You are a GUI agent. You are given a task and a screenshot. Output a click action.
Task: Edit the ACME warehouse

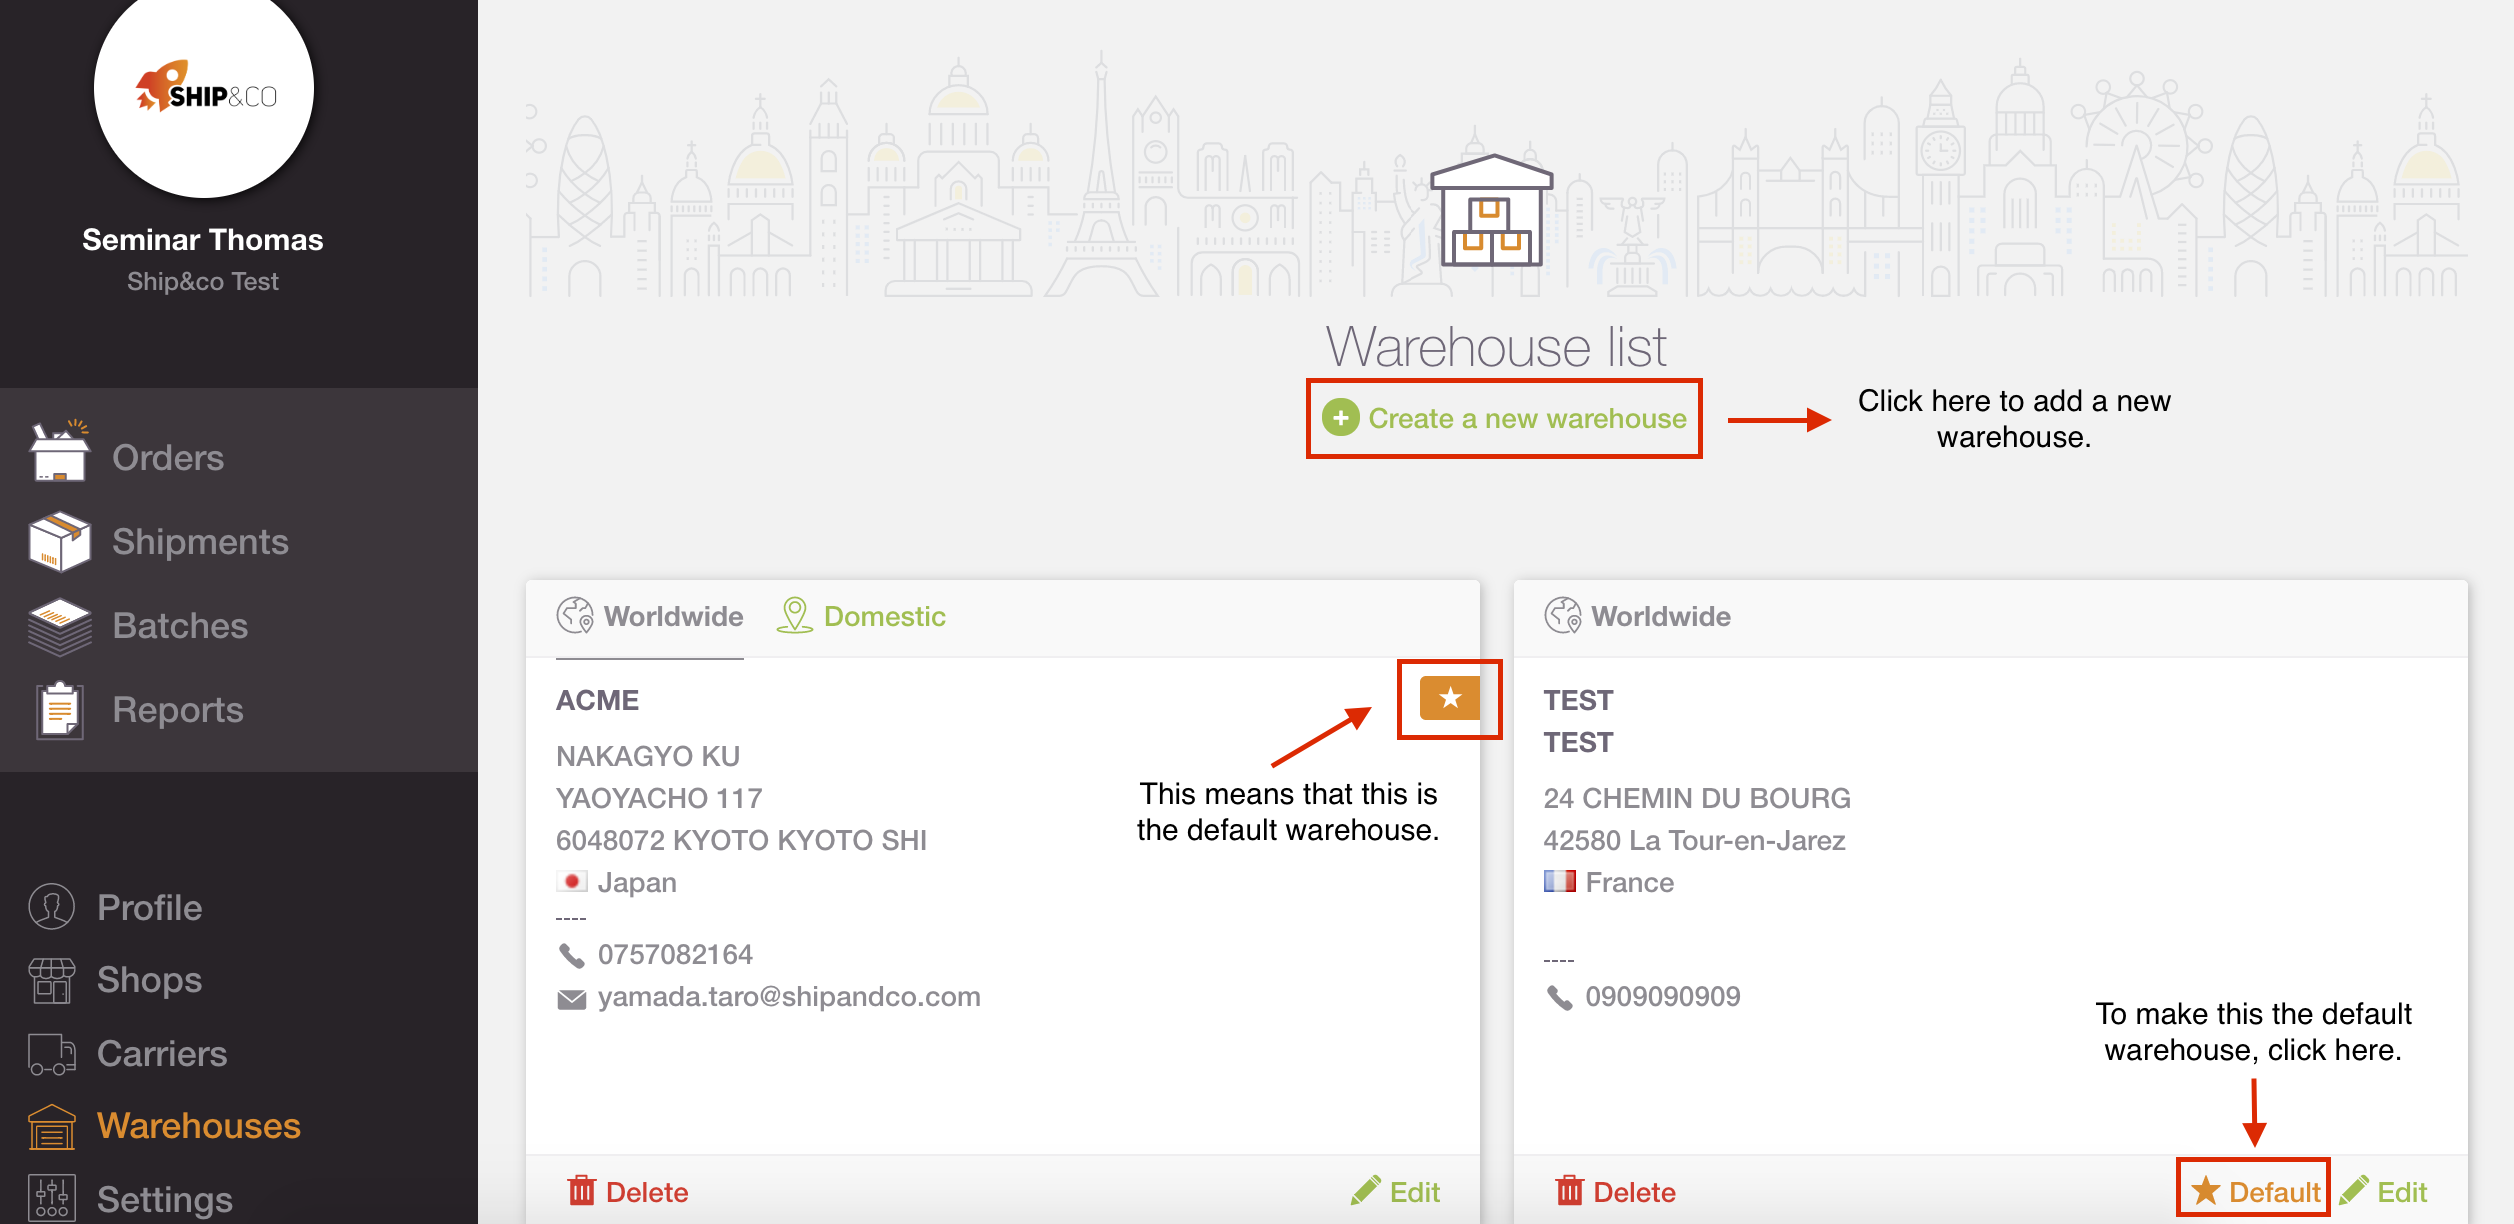pos(1396,1191)
